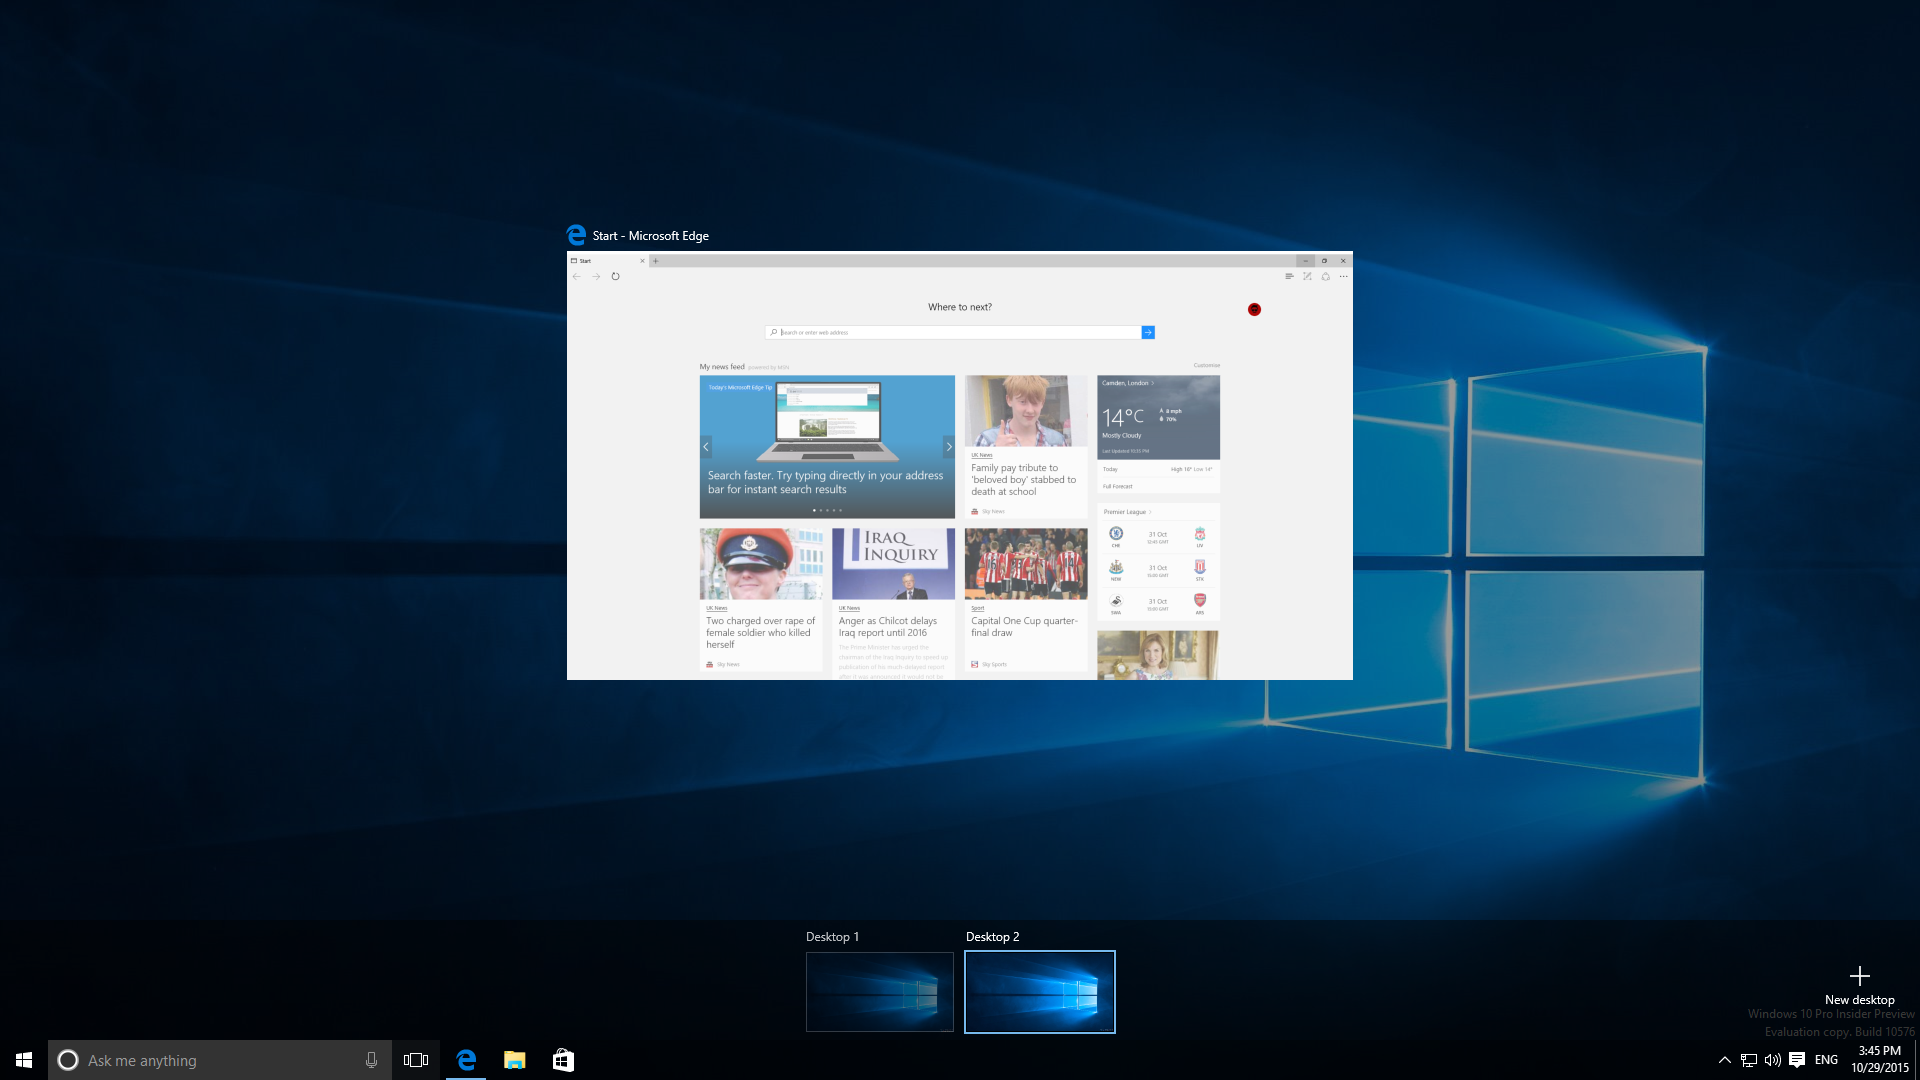This screenshot has width=1920, height=1080.
Task: Open the volume control tray icon
Action: (x=1773, y=1060)
